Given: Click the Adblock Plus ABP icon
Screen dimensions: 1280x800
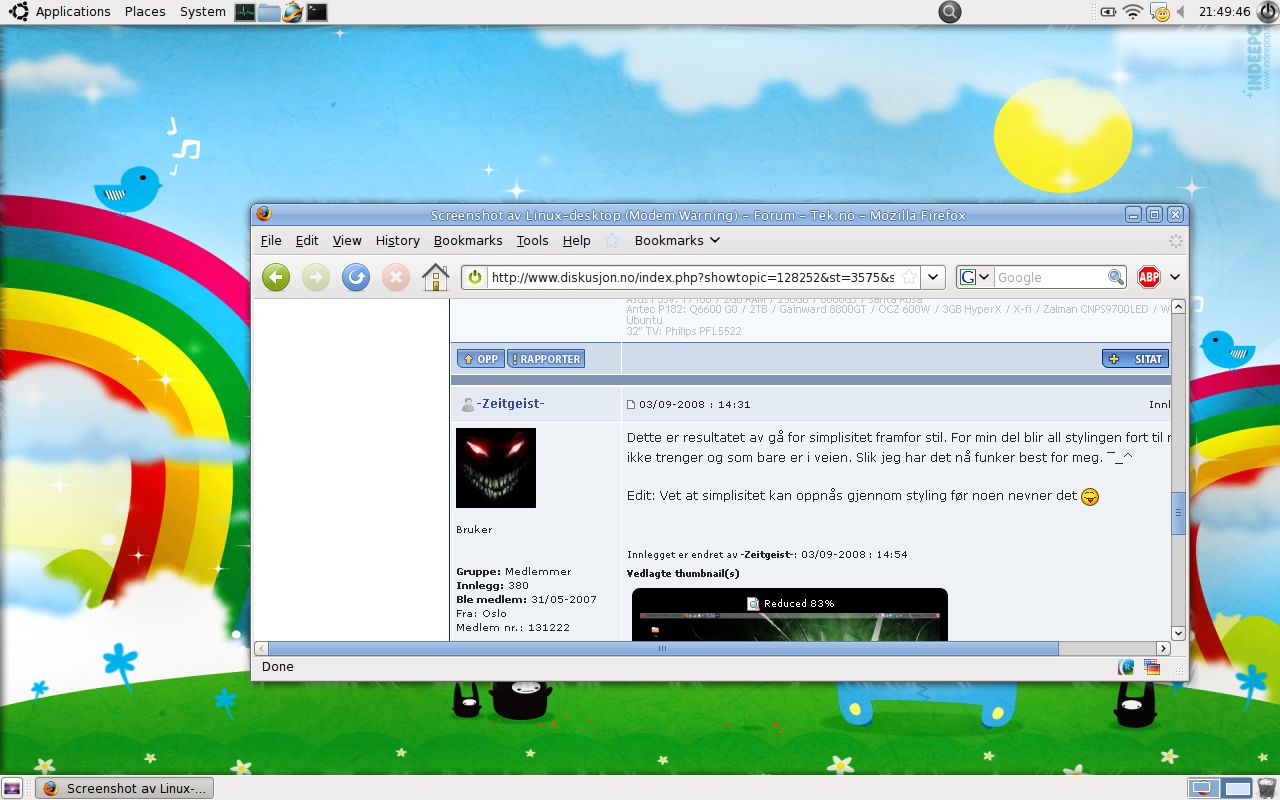Looking at the screenshot, I should coord(1149,277).
